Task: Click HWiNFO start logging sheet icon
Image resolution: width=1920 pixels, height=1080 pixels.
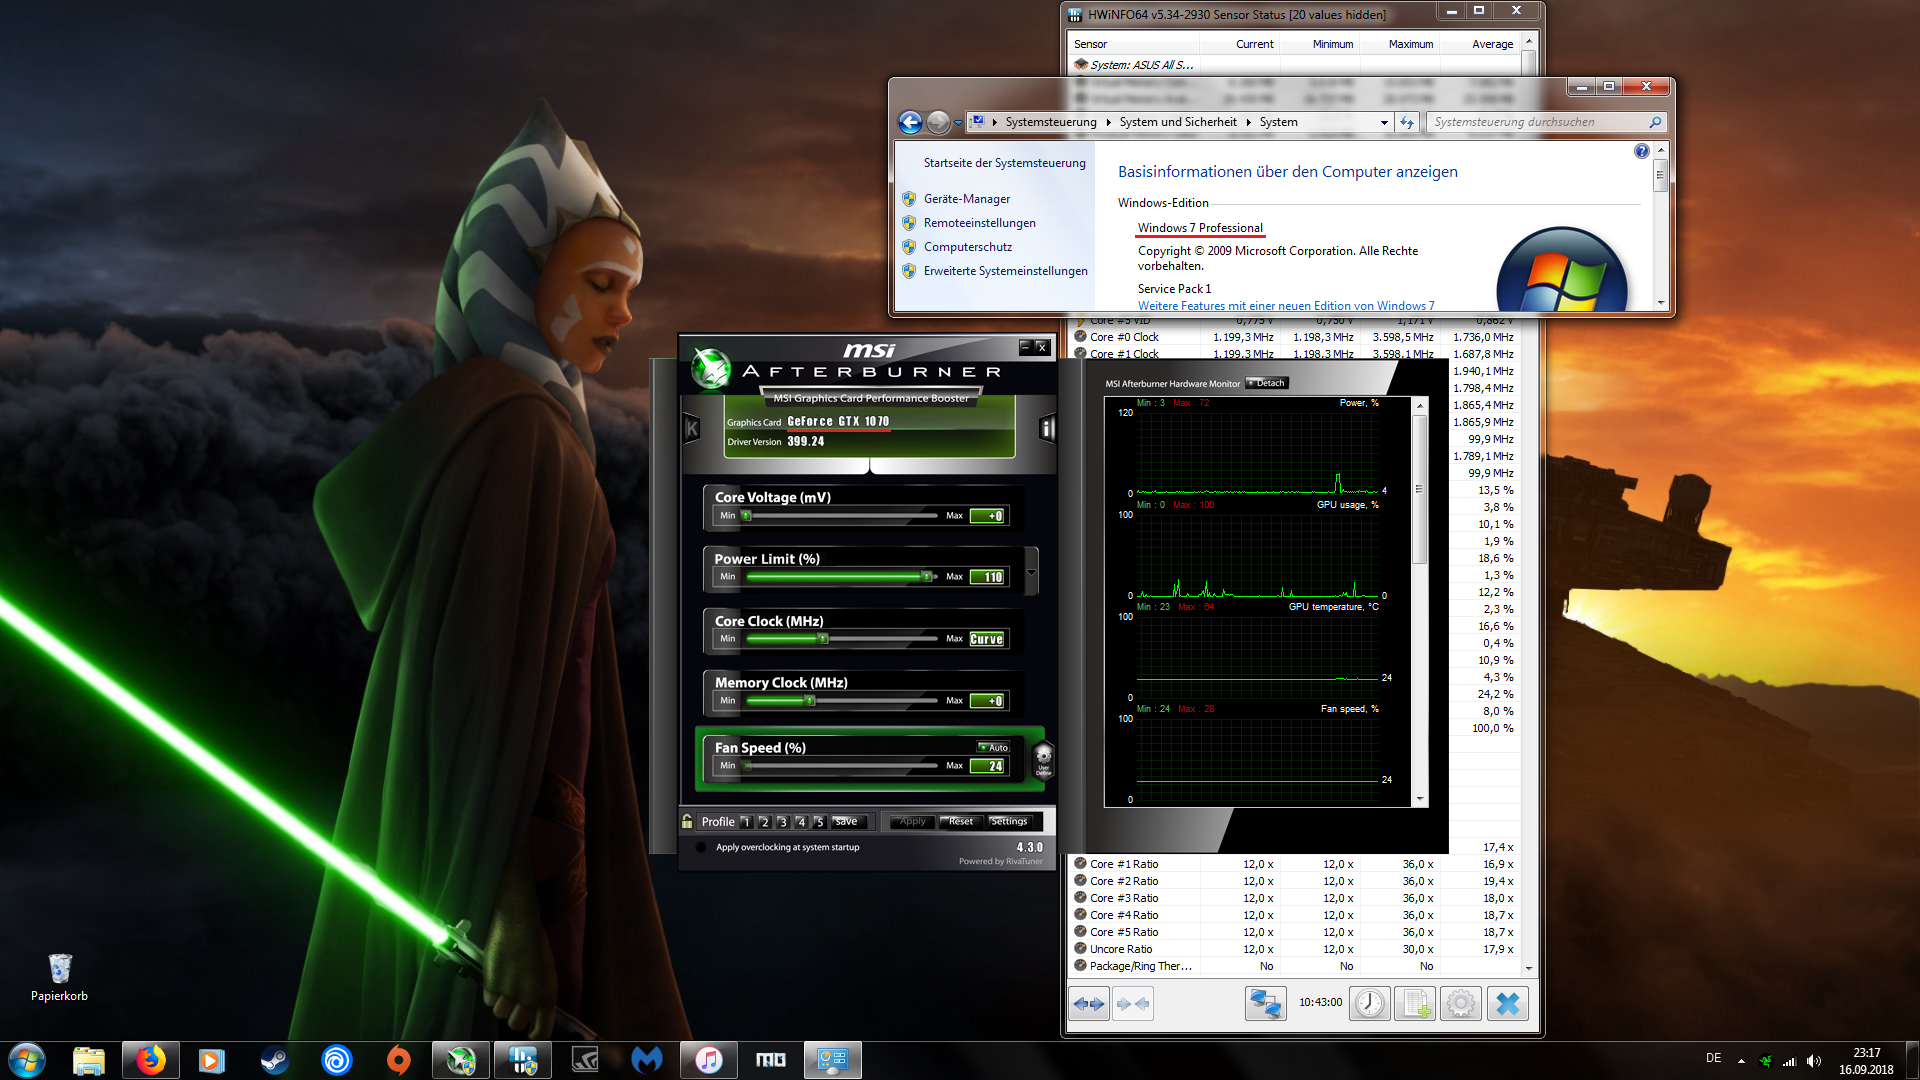Action: (1415, 1003)
